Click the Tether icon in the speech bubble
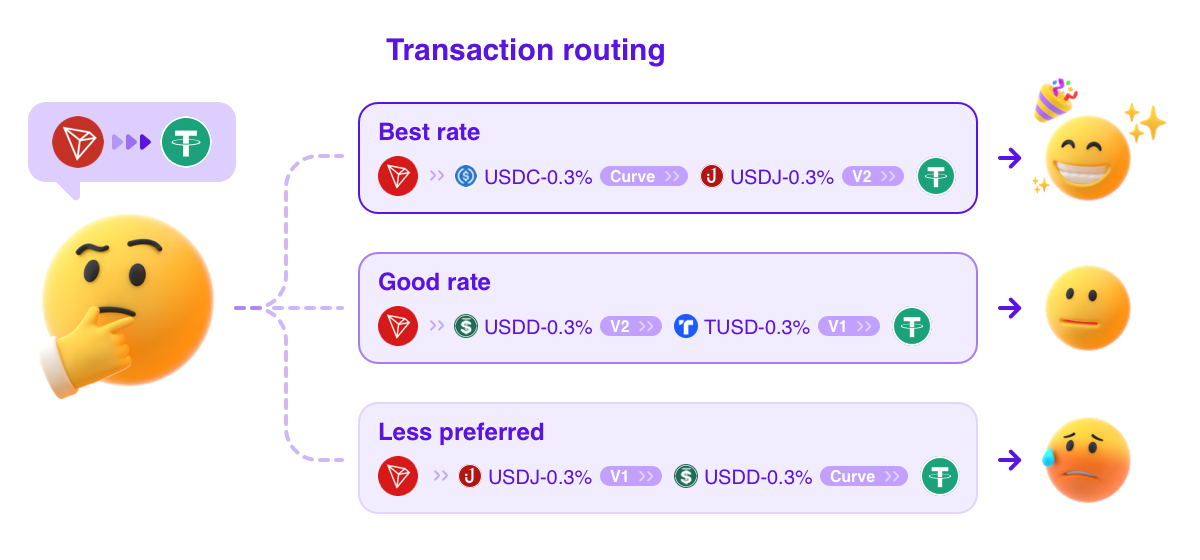This screenshot has width=1200, height=560. (x=187, y=142)
